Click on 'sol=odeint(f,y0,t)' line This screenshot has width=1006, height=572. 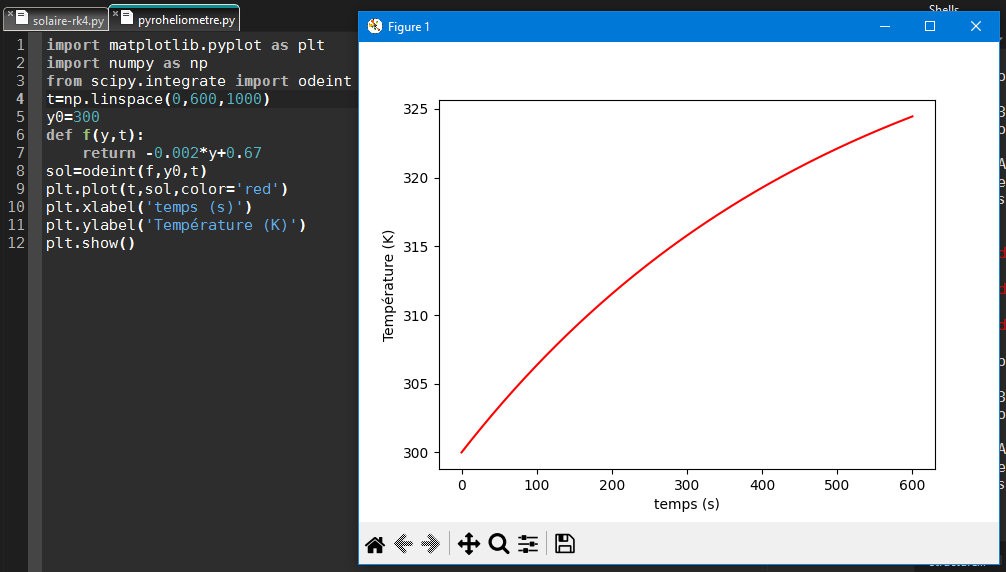(x=126, y=171)
